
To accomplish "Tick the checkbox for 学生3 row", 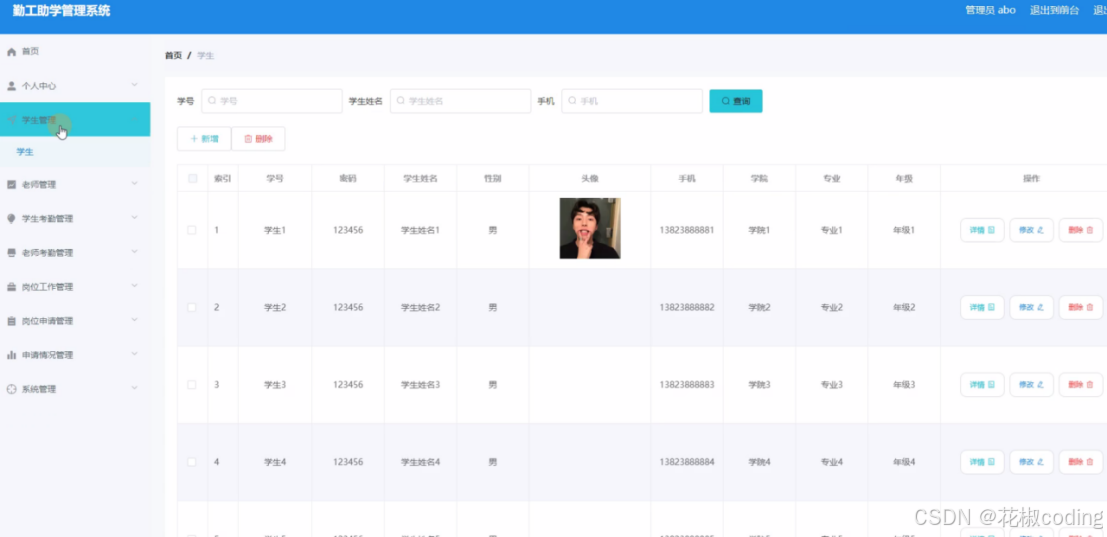I will click(192, 385).
